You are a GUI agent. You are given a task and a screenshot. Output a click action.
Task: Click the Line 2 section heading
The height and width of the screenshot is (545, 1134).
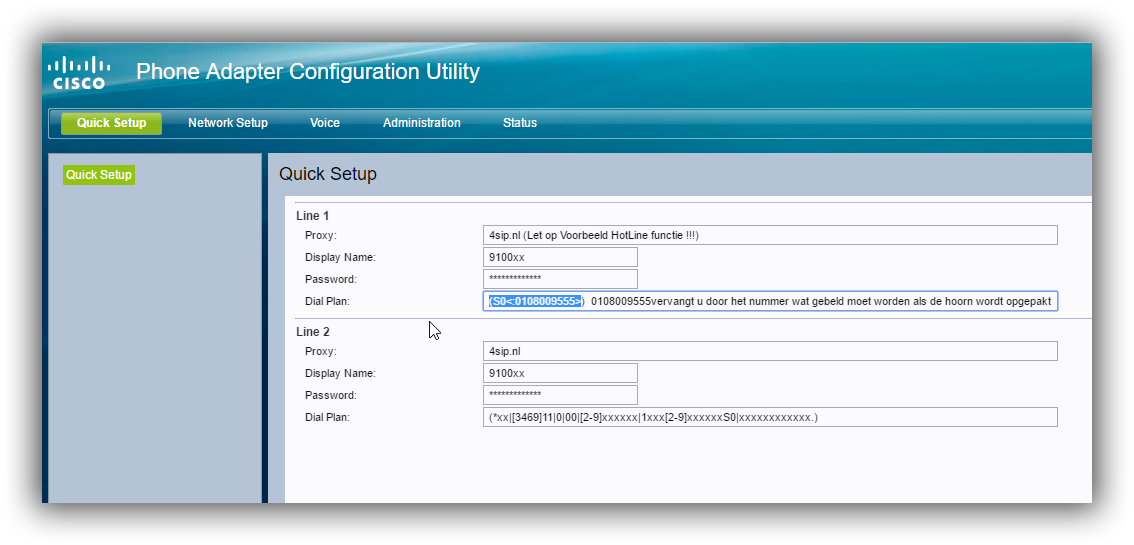[312, 332]
